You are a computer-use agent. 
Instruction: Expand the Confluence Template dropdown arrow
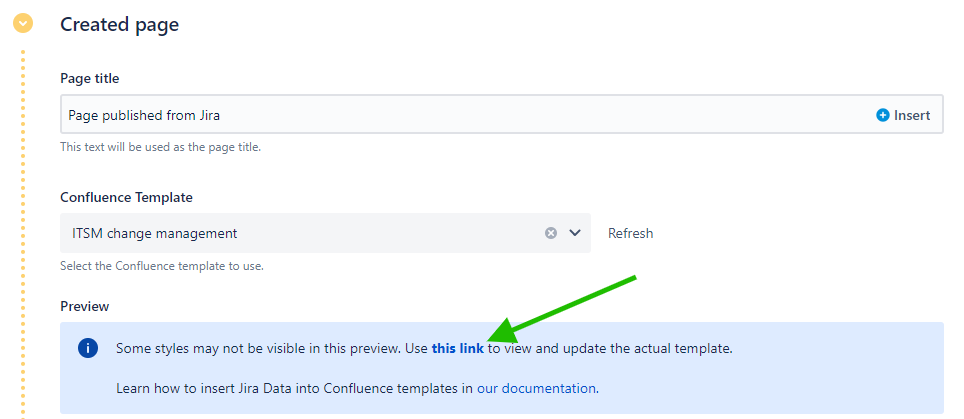[x=575, y=233]
